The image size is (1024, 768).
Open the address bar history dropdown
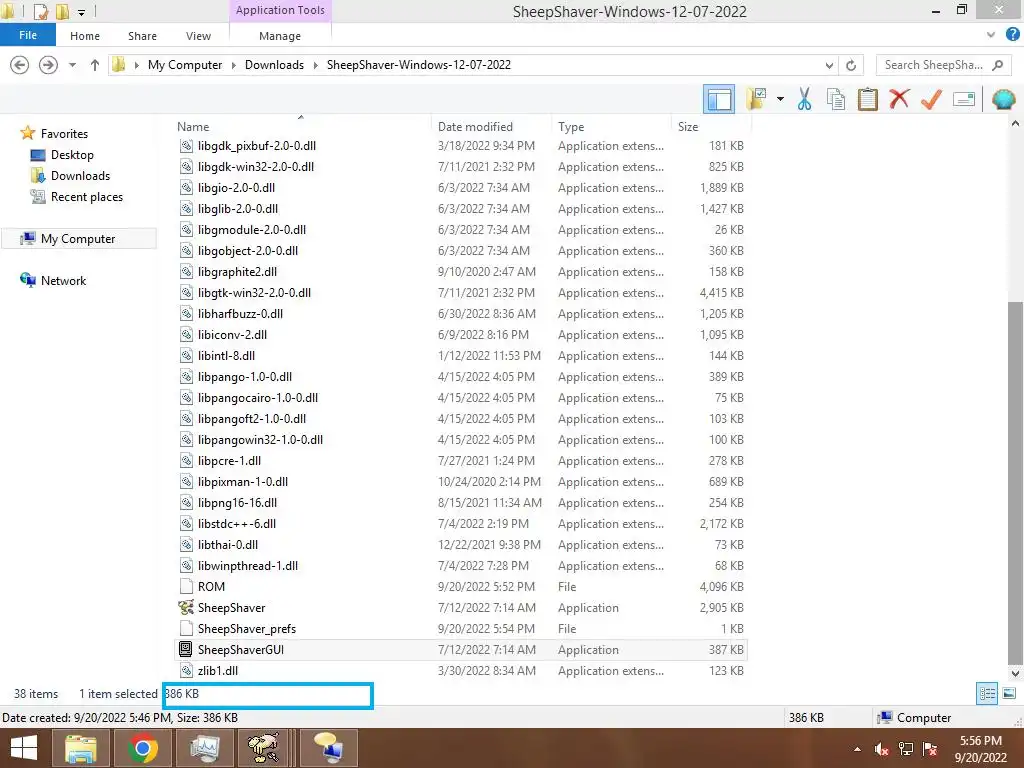[829, 65]
